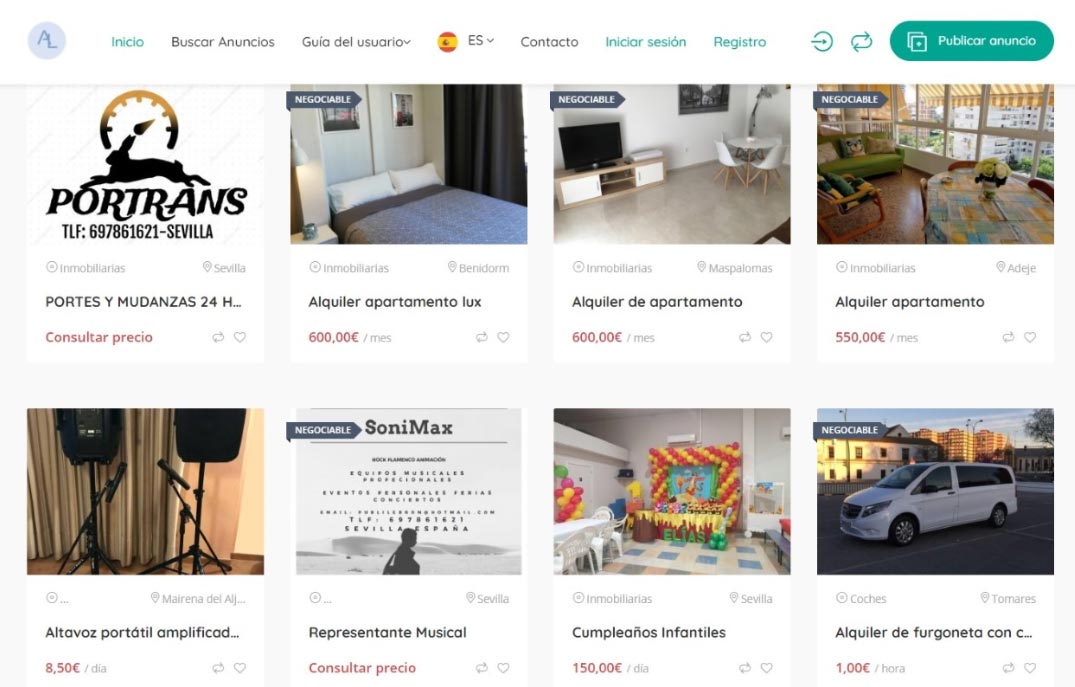The height and width of the screenshot is (687, 1075).
Task: Open the Buscar Anuncios menu item
Action: click(223, 42)
